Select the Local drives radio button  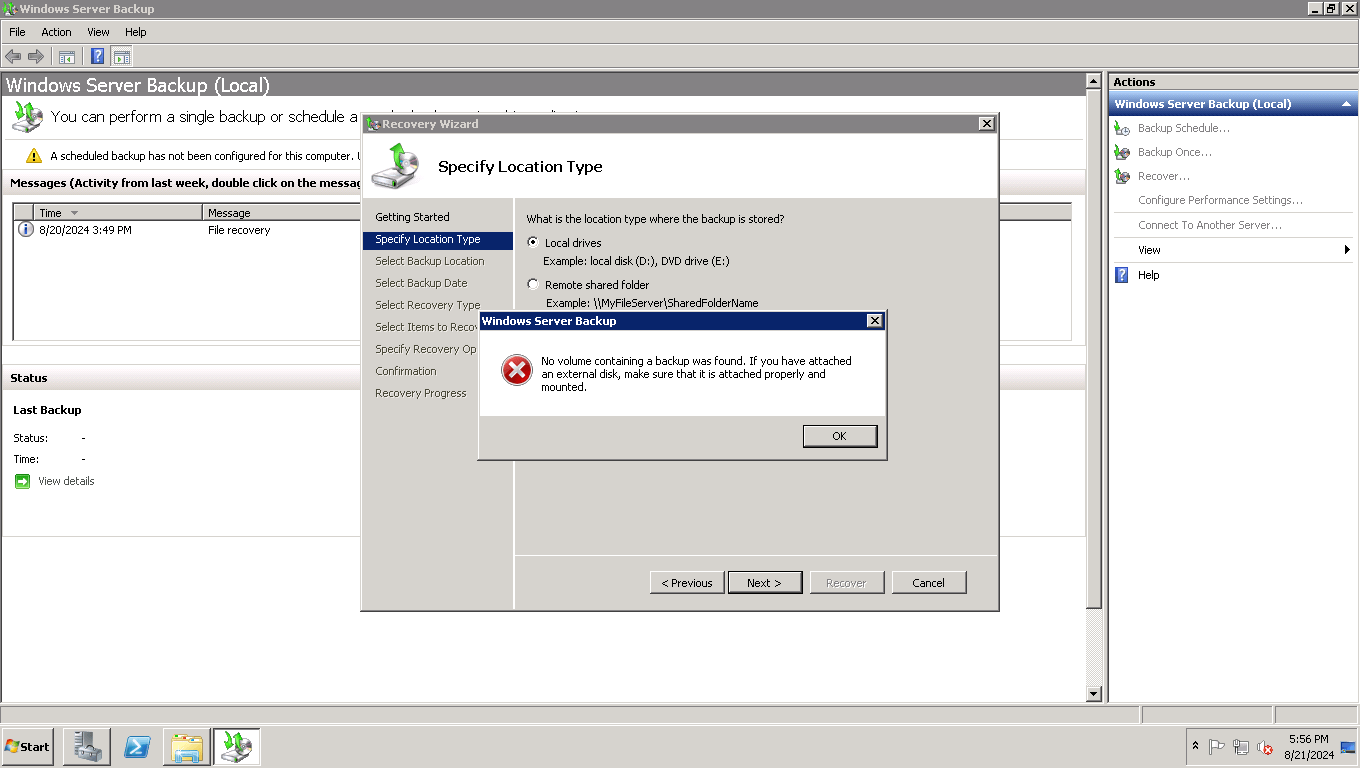pyautogui.click(x=533, y=243)
